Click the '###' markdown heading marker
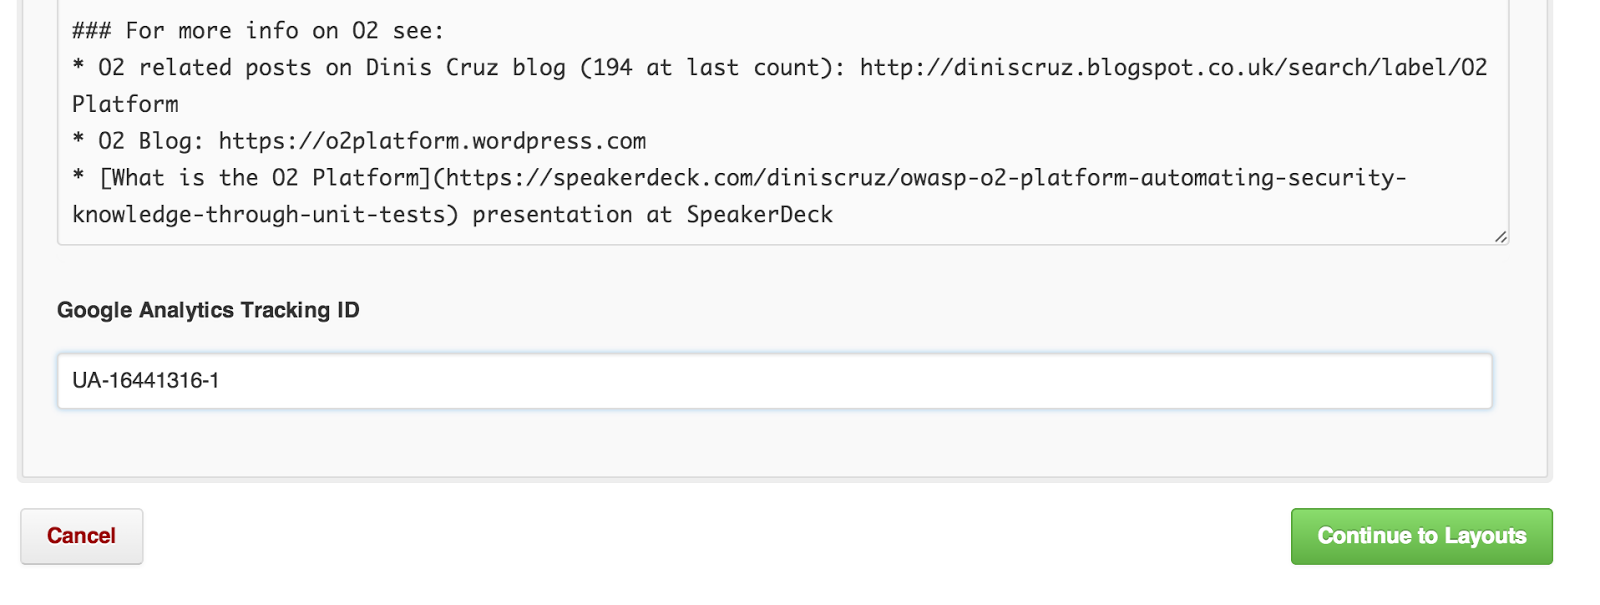1600x605 pixels. pos(91,31)
